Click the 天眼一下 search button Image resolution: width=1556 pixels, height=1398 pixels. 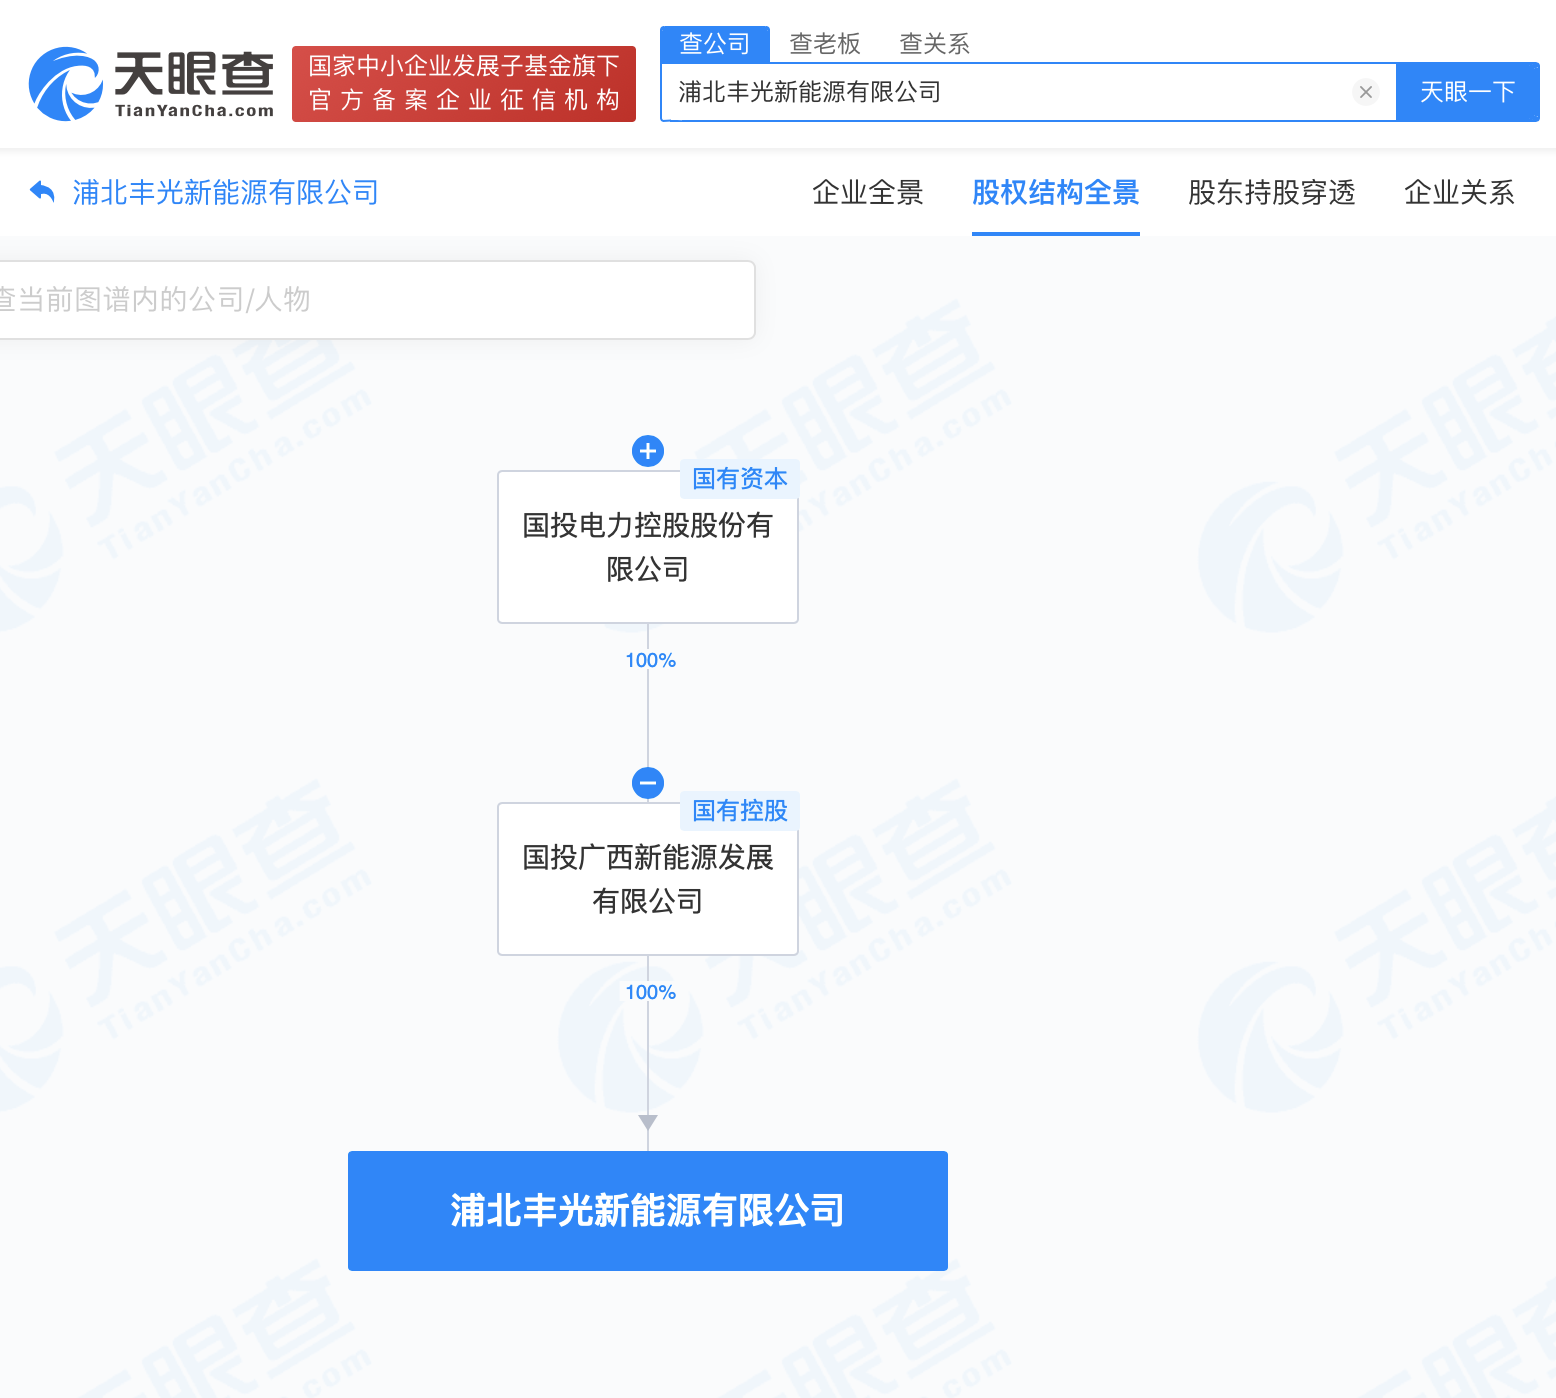click(1468, 92)
